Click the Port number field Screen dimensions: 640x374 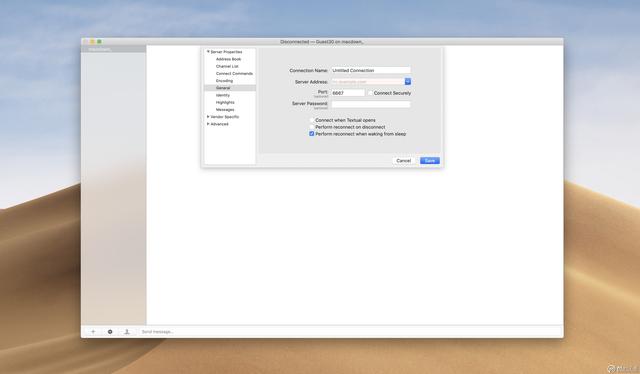pos(348,93)
